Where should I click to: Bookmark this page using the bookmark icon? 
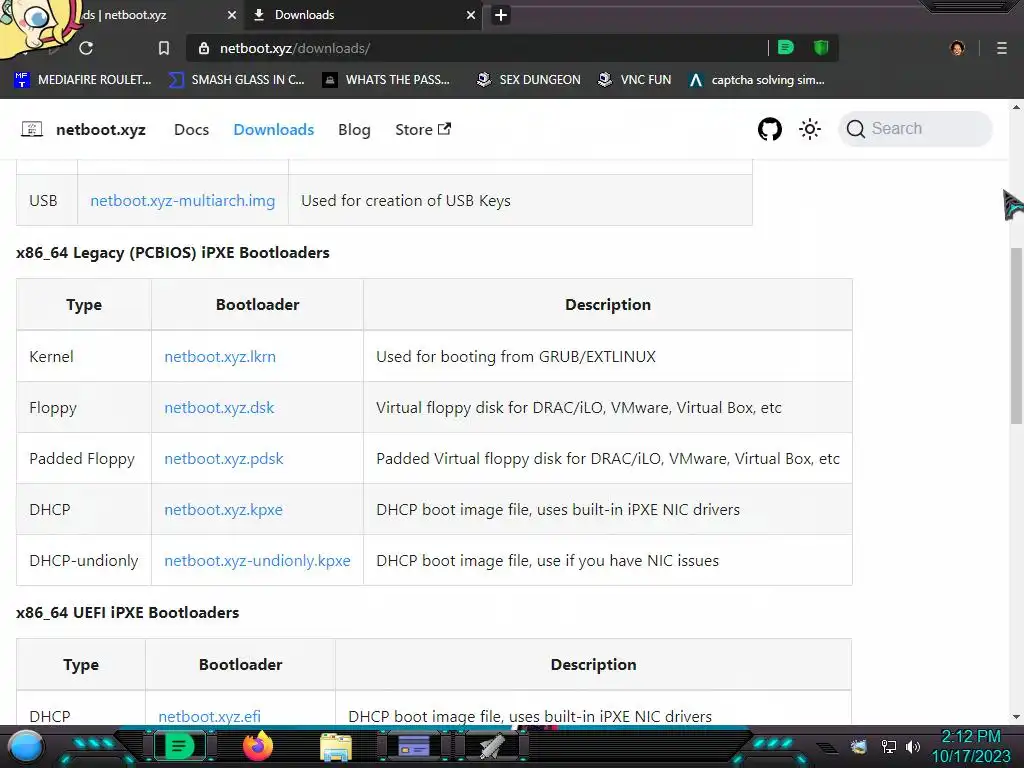pyautogui.click(x=164, y=48)
